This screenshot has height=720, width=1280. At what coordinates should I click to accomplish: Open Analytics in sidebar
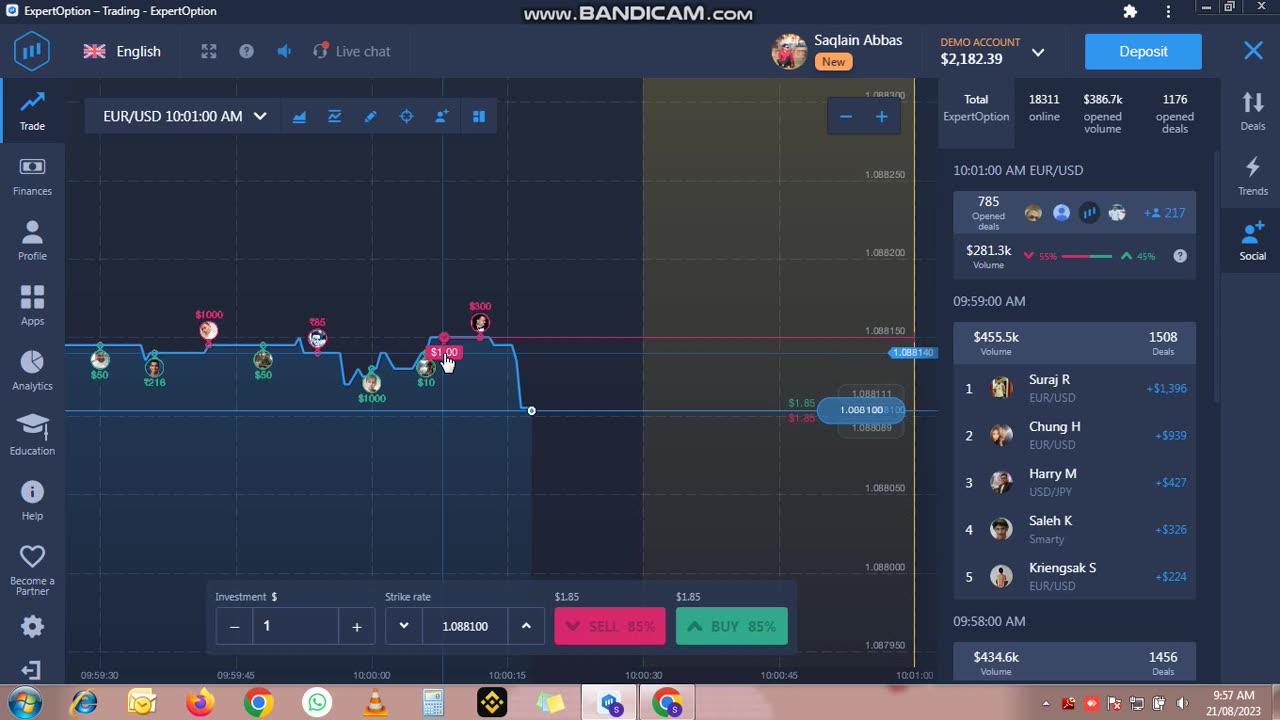coord(32,371)
